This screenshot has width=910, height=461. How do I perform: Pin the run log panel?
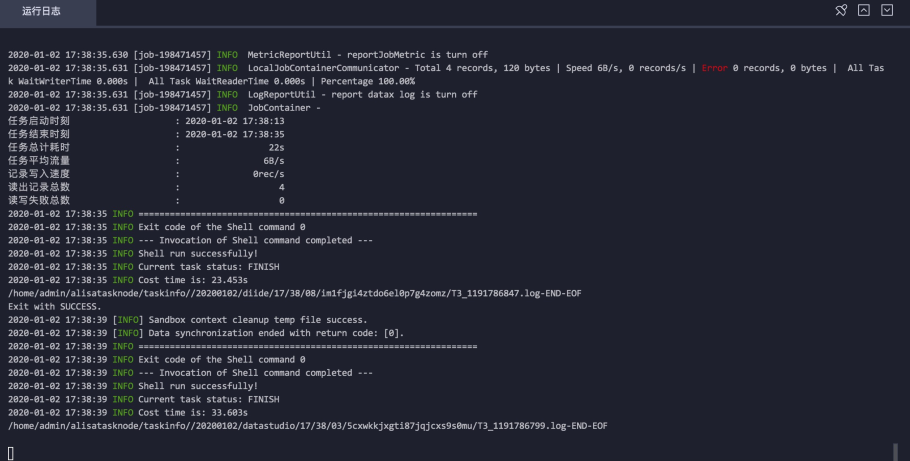841,10
